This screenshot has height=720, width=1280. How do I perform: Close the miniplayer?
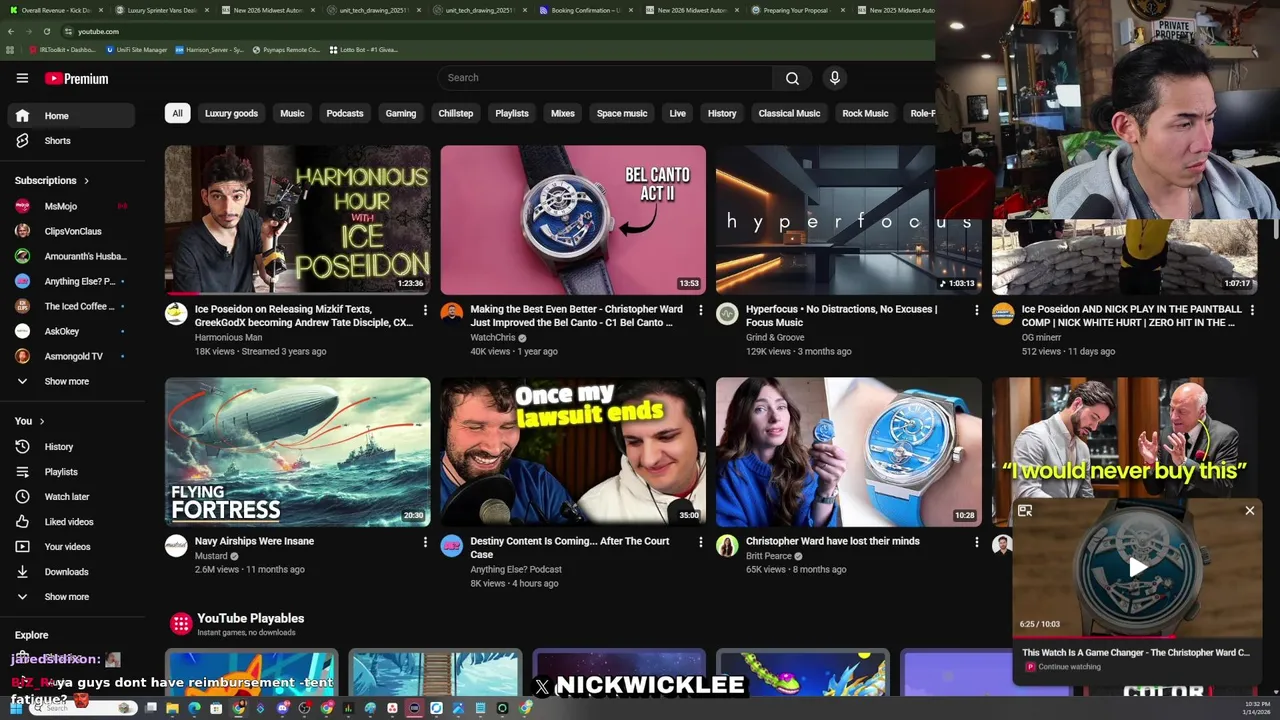pos(1249,511)
